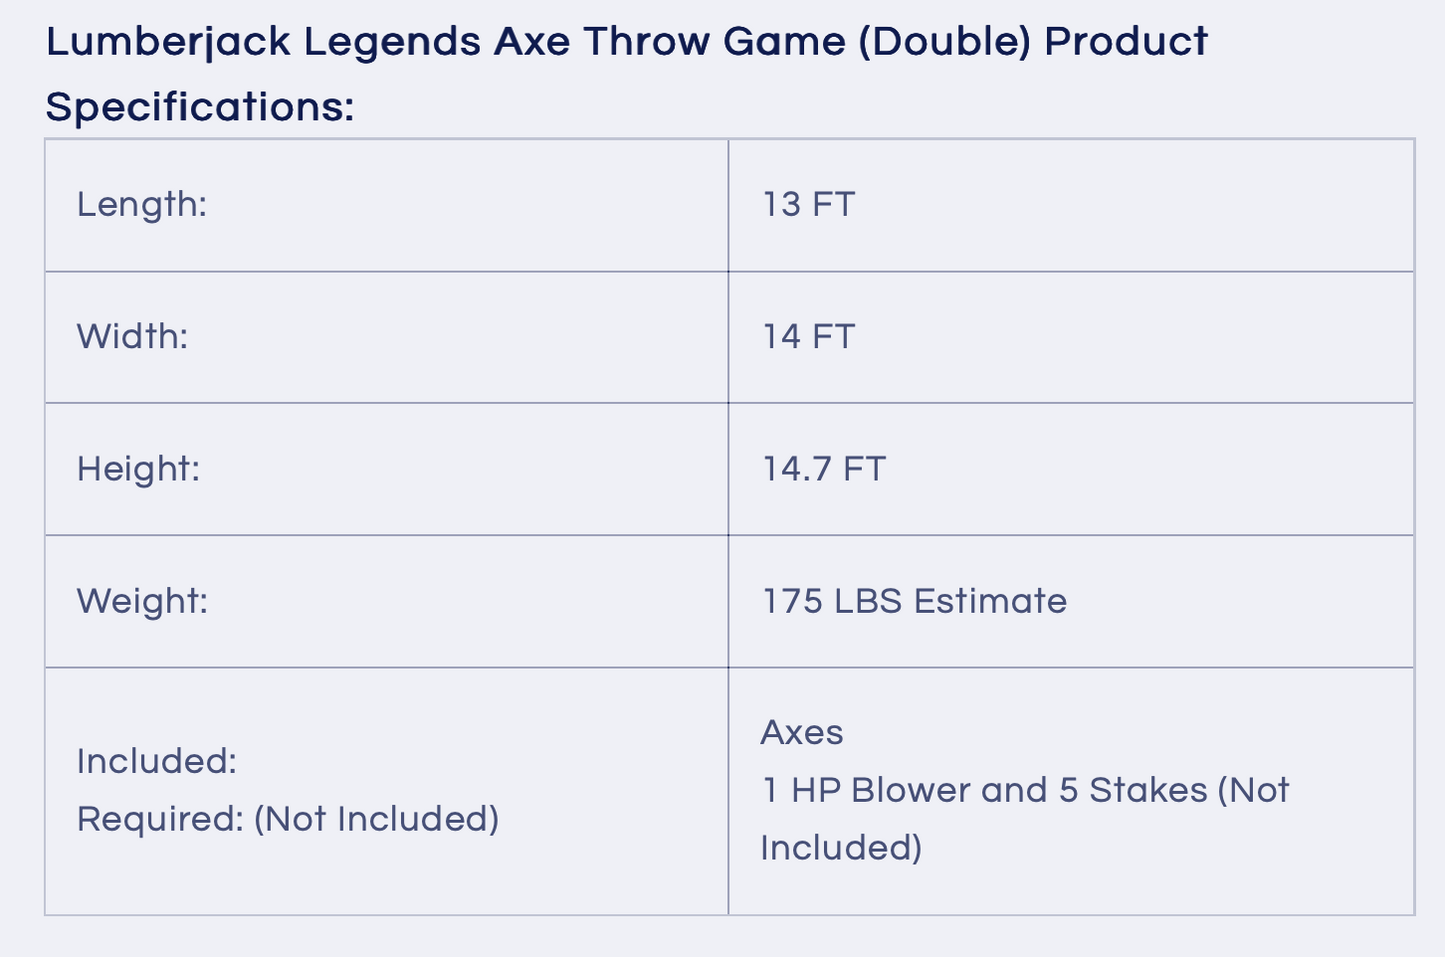
Task: Click the word "Estimate" in the weight row
Action: pos(990,601)
